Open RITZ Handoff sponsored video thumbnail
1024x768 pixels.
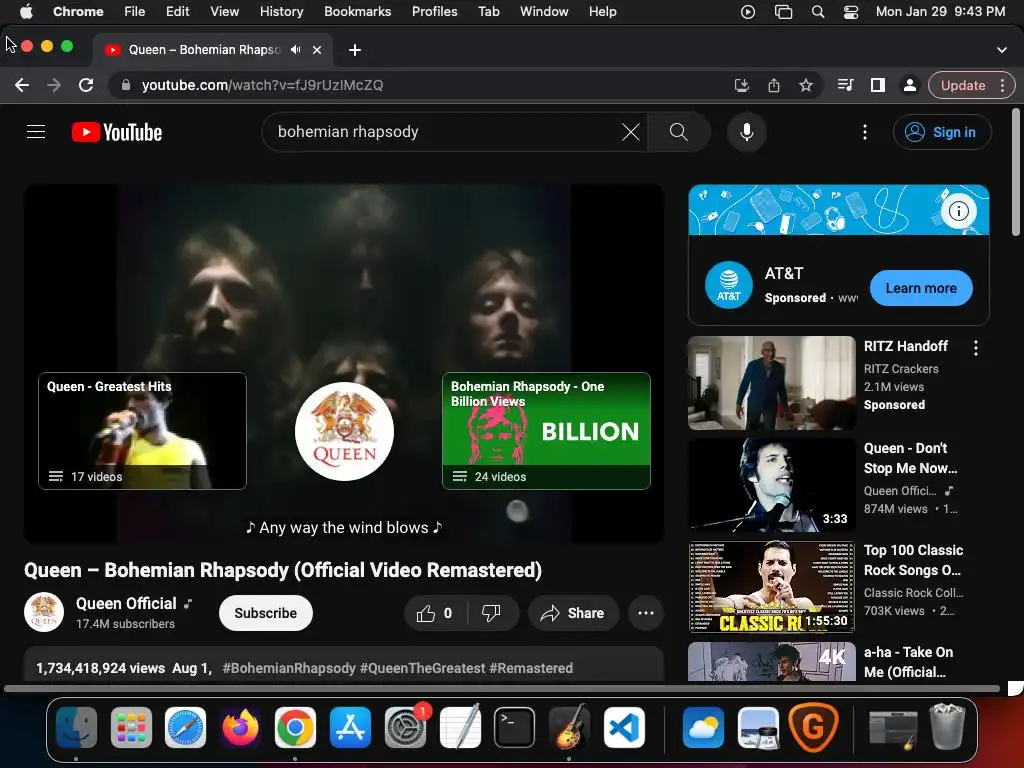(x=771, y=383)
